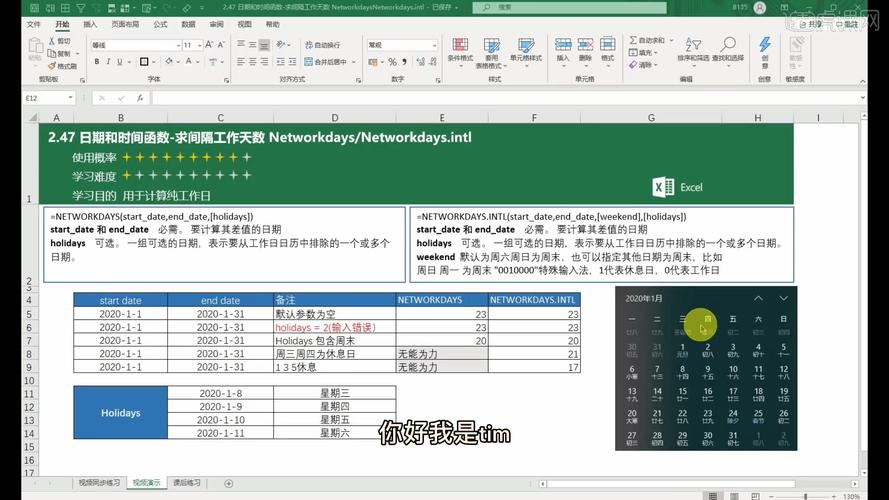Viewport: 889px width, 500px height.
Task: Collapse the ribbon with the chevron
Action: click(x=862, y=81)
